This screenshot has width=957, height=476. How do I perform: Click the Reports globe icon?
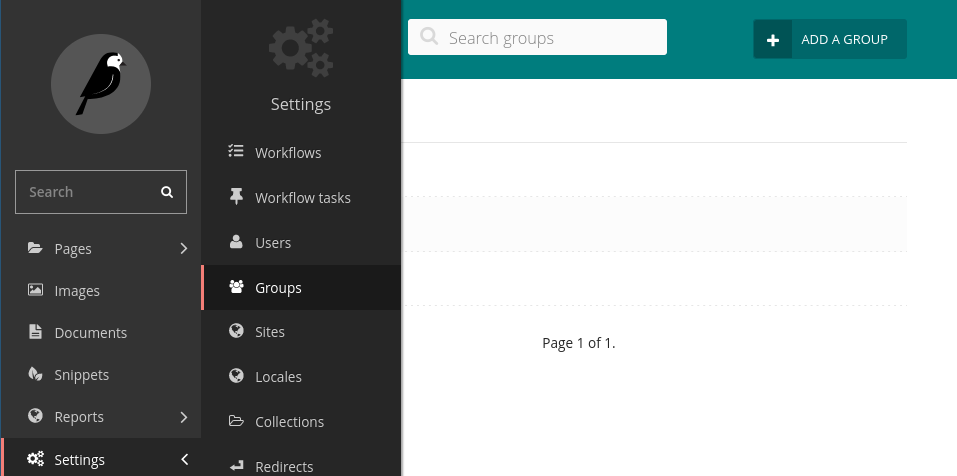point(35,416)
